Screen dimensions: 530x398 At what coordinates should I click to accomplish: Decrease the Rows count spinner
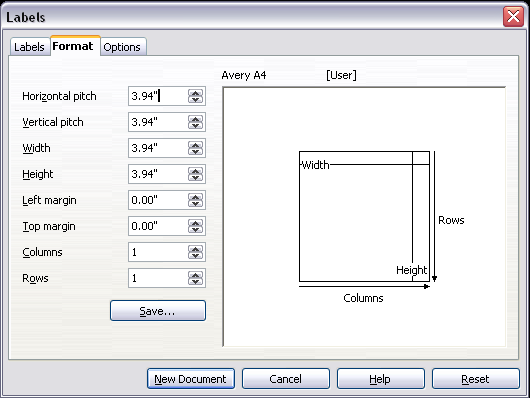point(195,282)
